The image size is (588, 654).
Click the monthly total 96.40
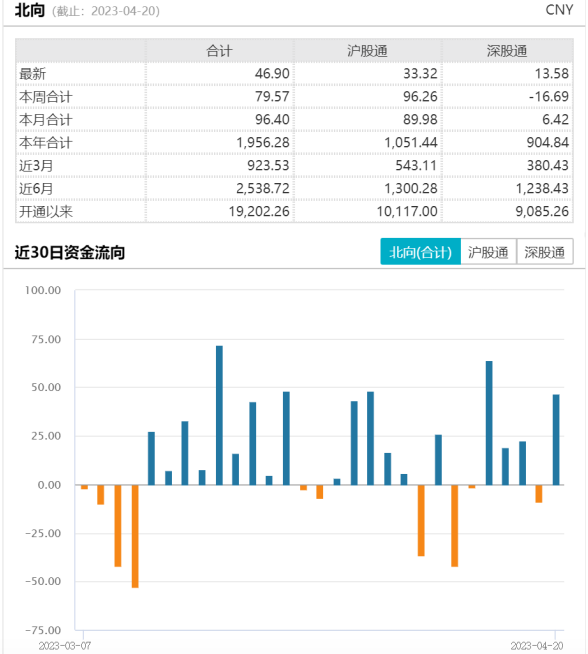272,120
